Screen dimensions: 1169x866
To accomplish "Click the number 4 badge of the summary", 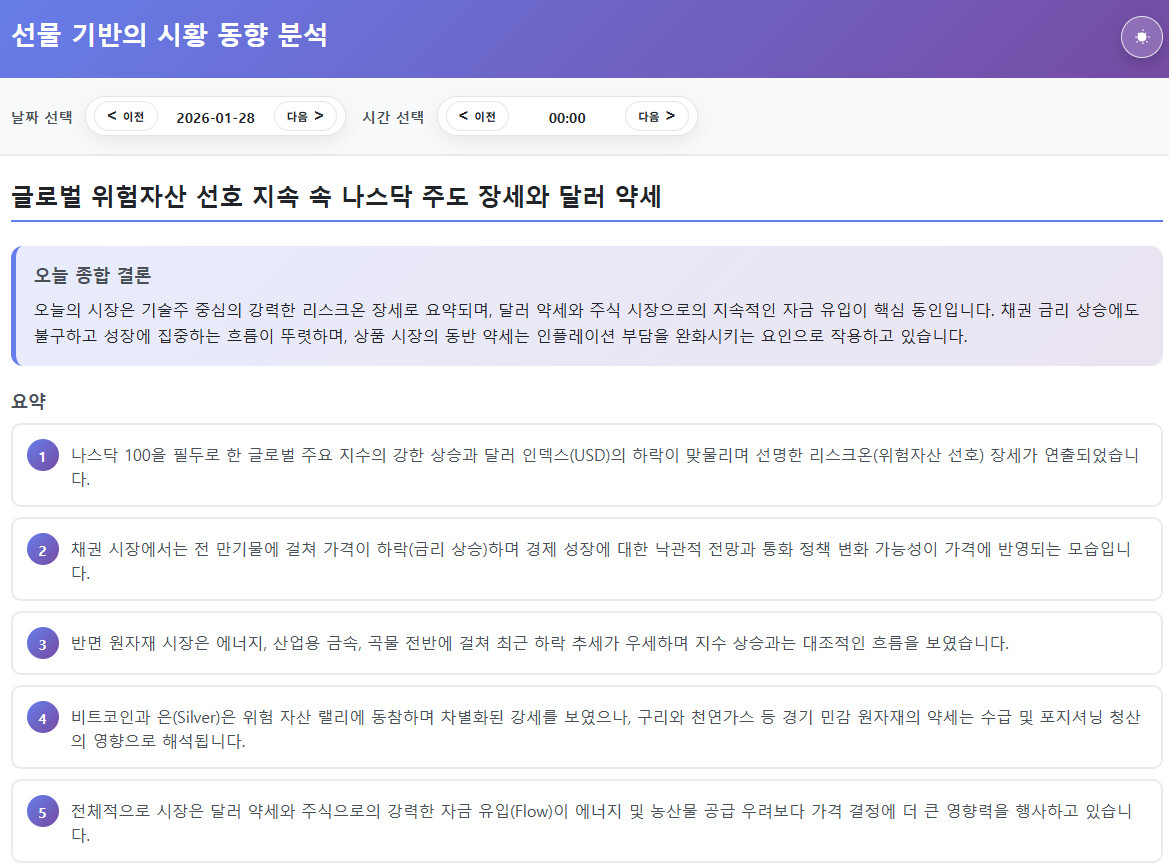I will (x=42, y=718).
